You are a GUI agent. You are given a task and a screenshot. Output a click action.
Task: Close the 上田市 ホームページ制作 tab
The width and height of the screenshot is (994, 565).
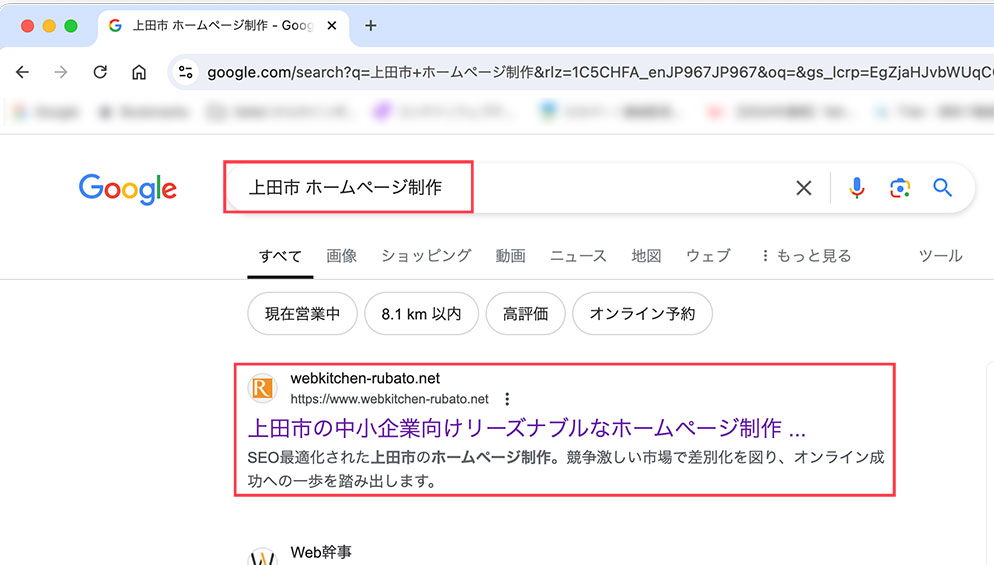point(332,26)
